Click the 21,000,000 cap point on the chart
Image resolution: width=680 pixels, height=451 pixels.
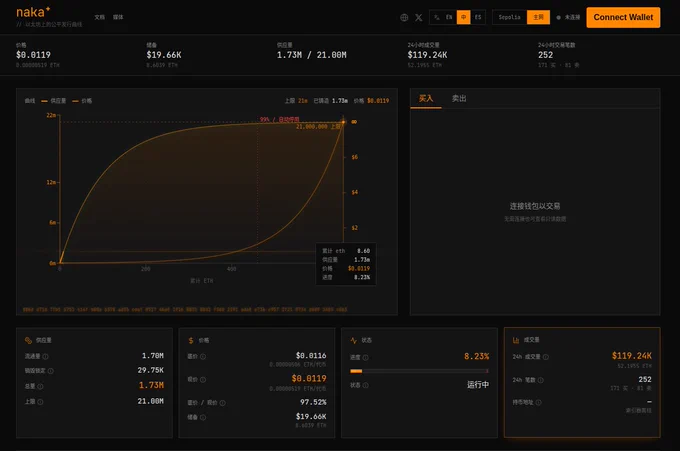(343, 122)
